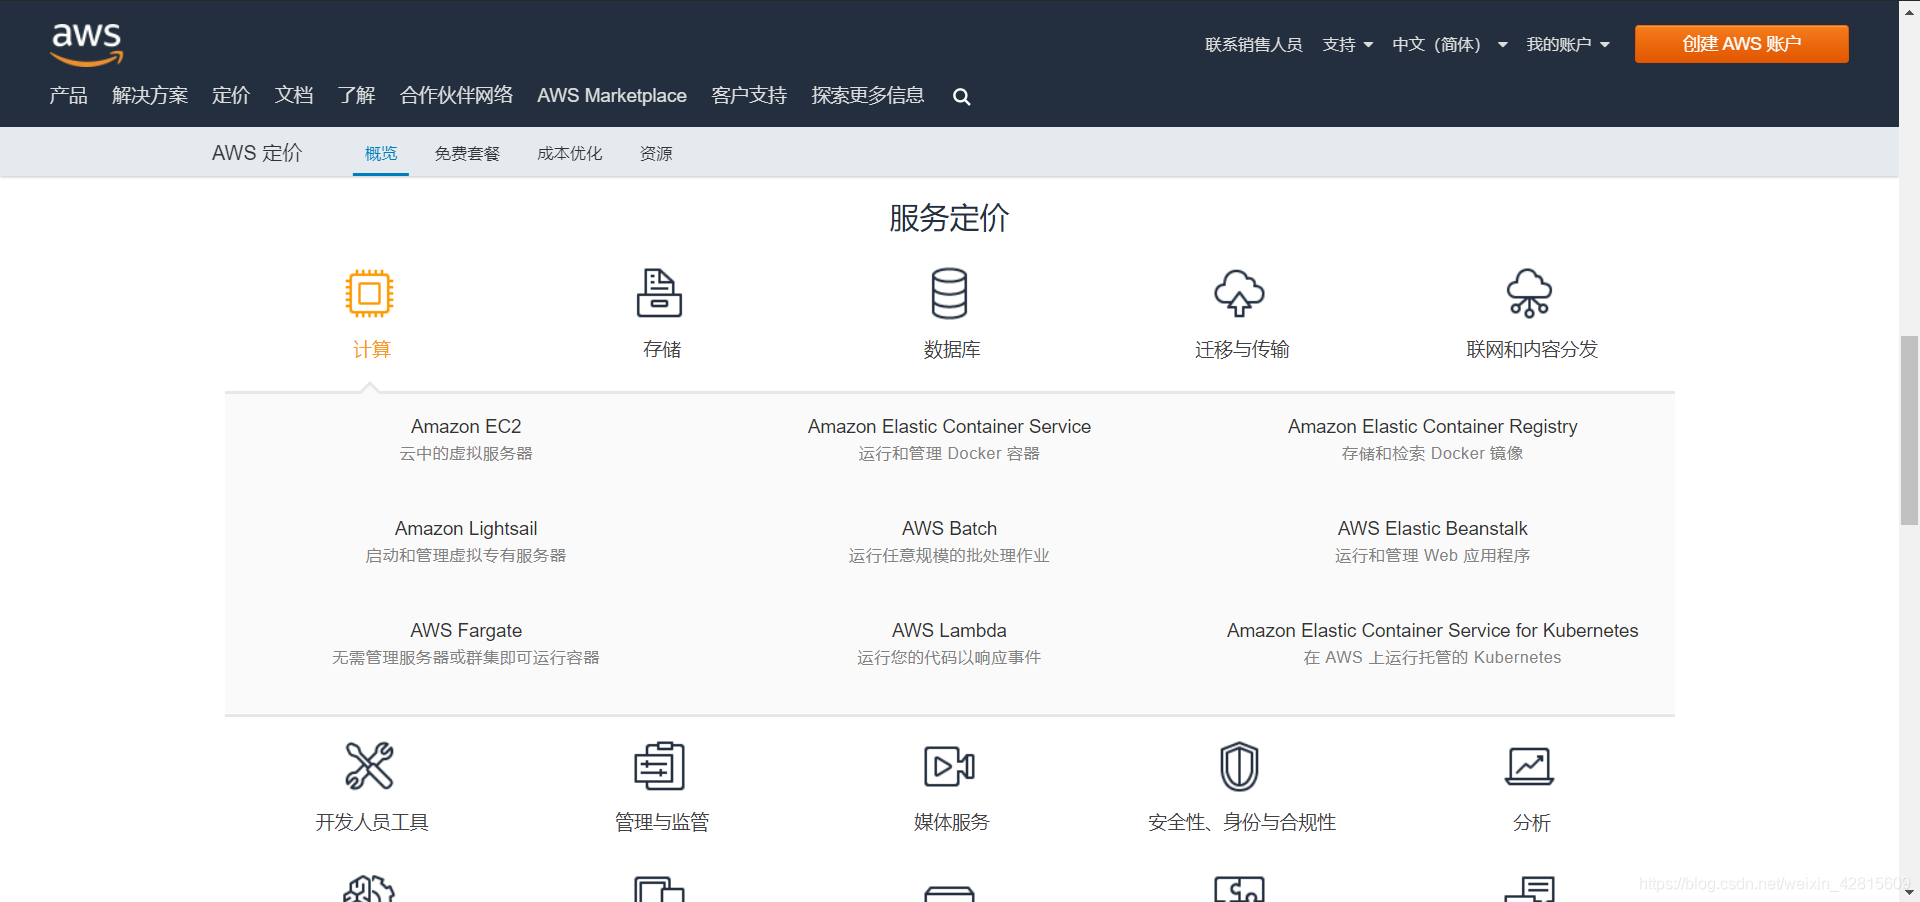1920x902 pixels.
Task: Open AWS Elastic Beanstalk link
Action: (1433, 528)
